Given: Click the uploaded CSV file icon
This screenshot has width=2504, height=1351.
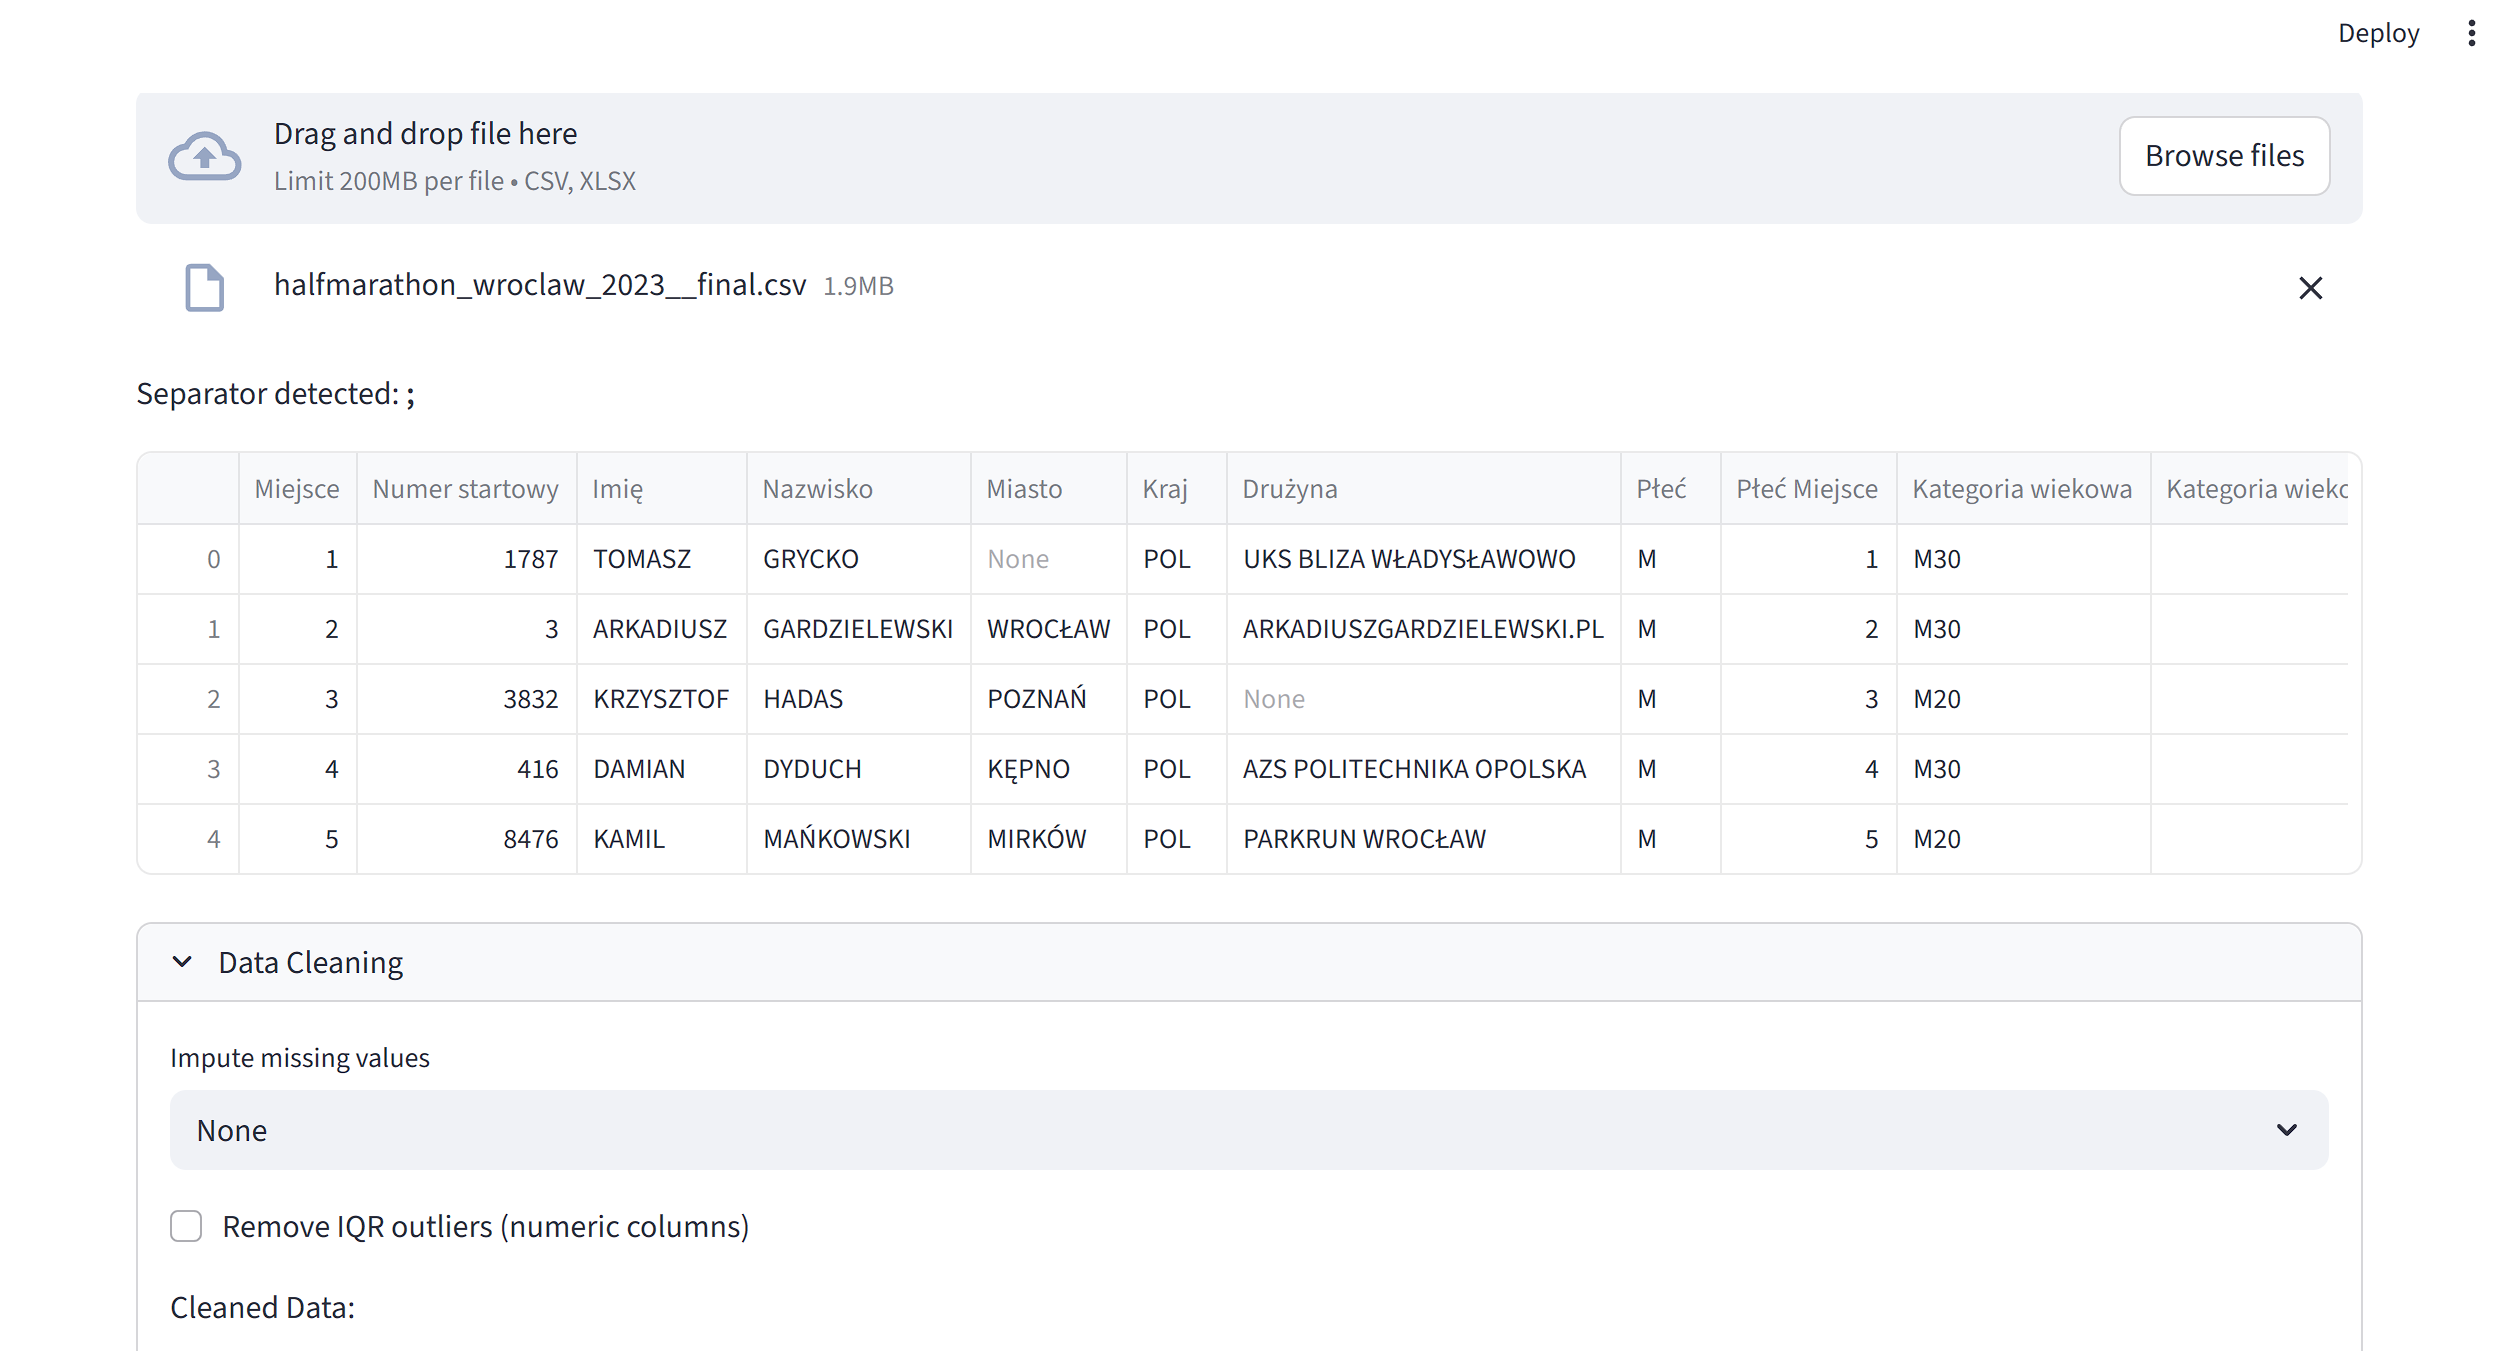Looking at the screenshot, I should (x=204, y=288).
